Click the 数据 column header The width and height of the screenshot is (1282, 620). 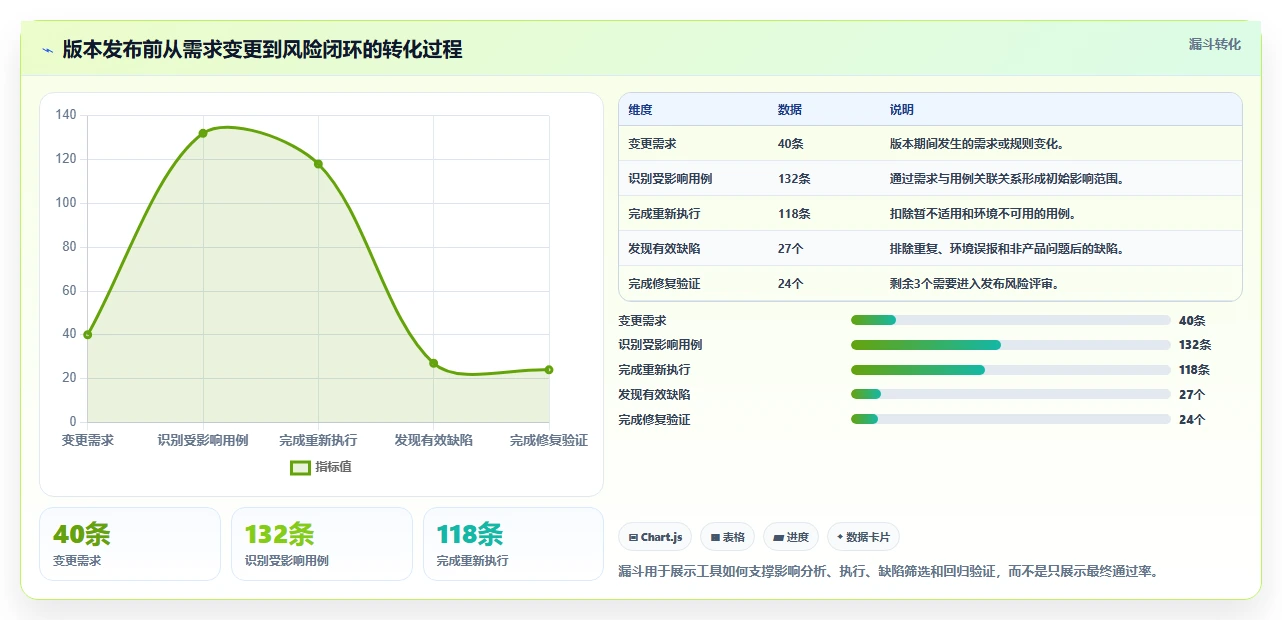pyautogui.click(x=790, y=110)
